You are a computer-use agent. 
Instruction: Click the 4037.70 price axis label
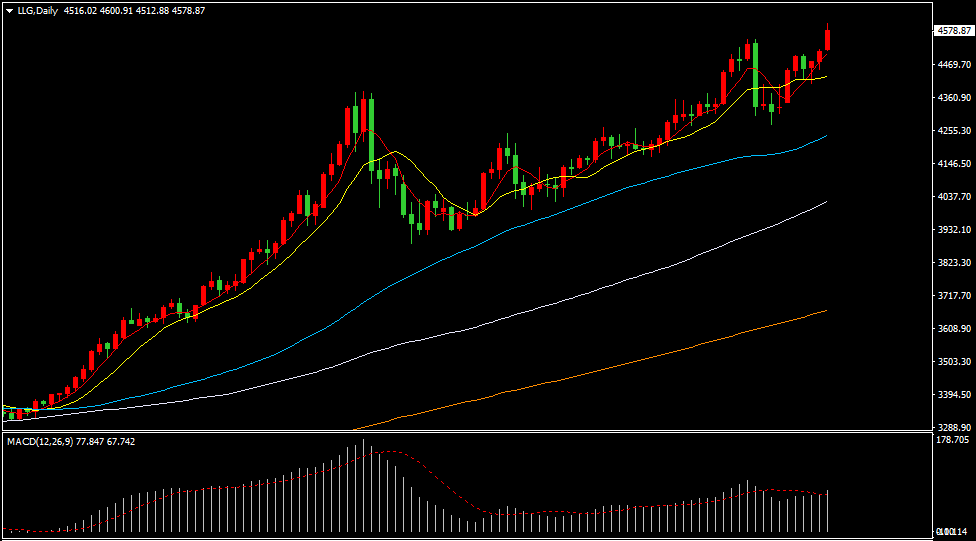954,197
